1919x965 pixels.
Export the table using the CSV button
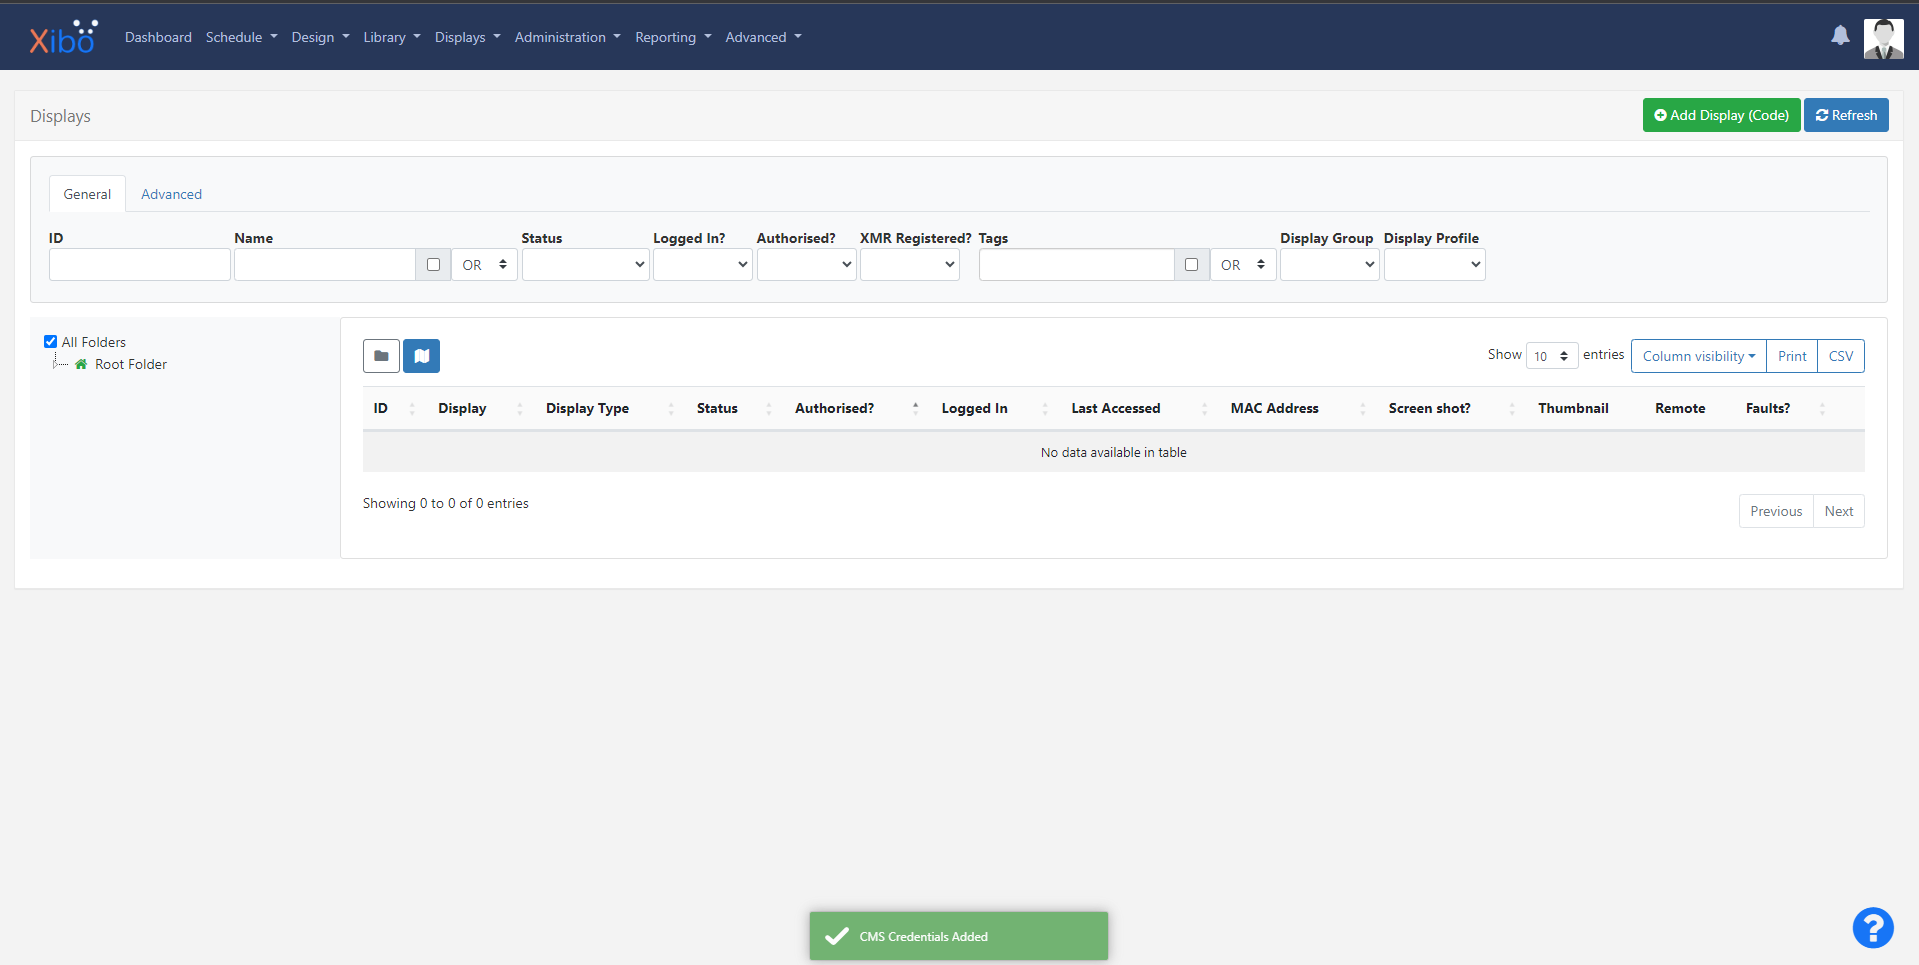coord(1840,356)
